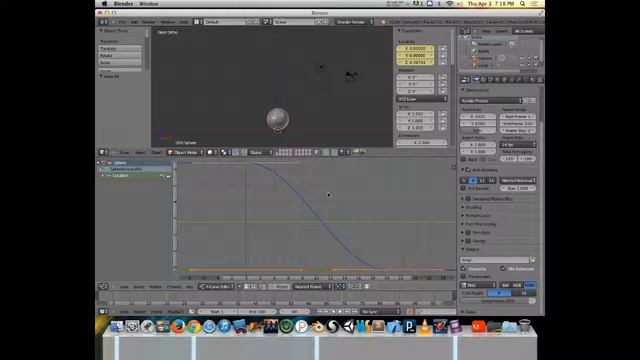This screenshot has width=640, height=360.
Task: Toggle the Placeholders checkbox
Action: click(x=463, y=276)
